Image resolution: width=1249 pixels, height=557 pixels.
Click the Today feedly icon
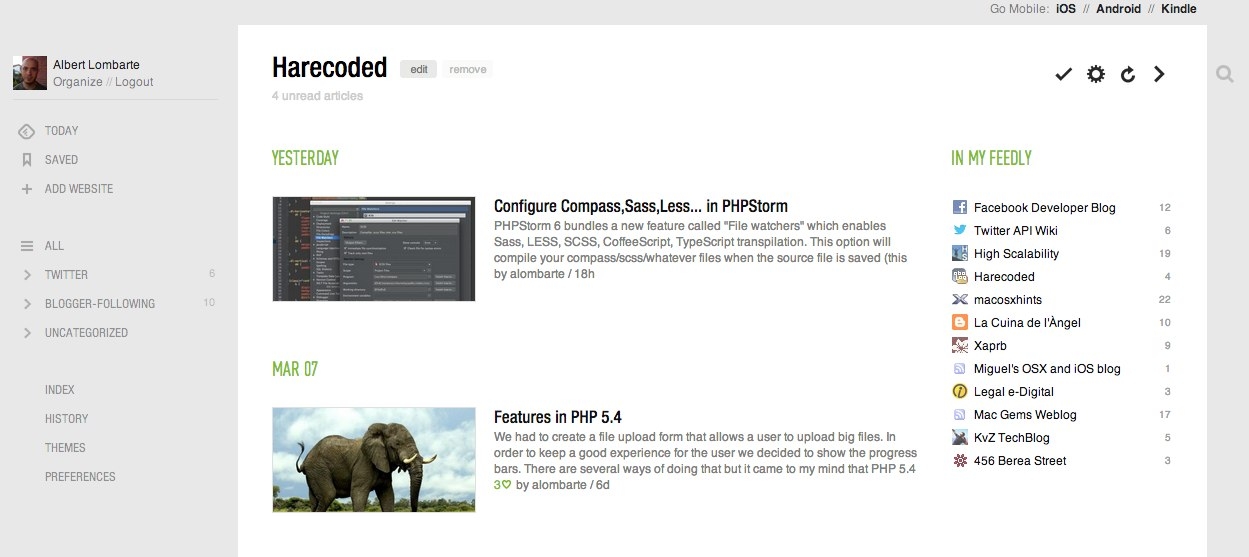point(27,131)
